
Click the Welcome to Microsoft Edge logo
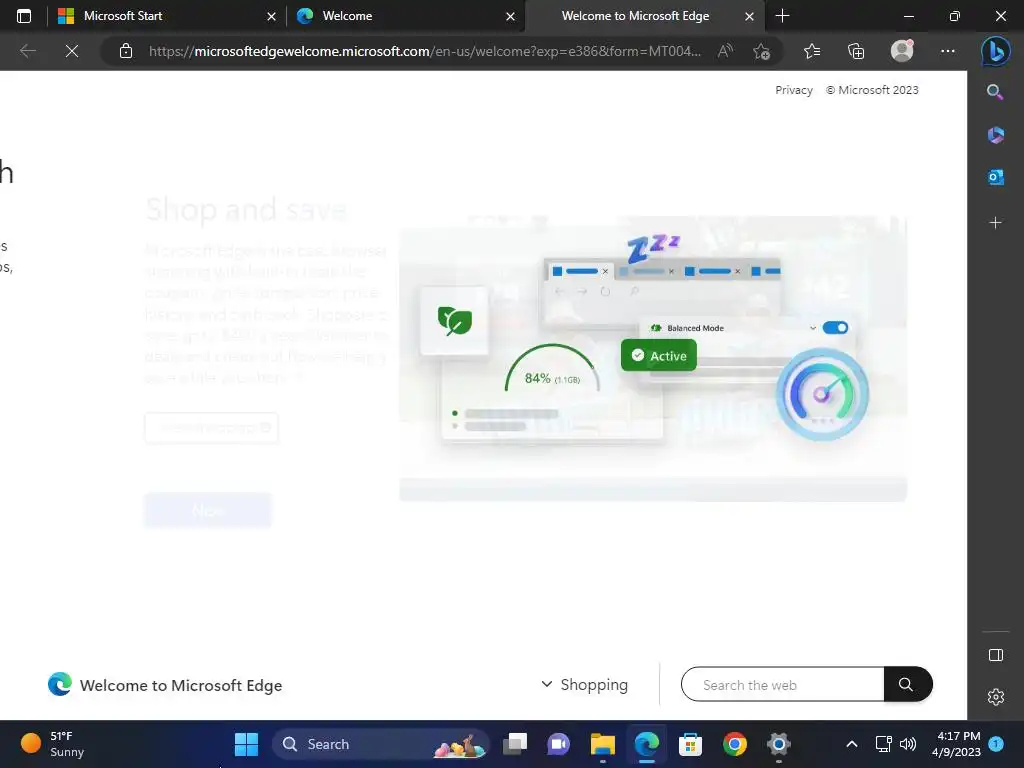click(x=165, y=684)
